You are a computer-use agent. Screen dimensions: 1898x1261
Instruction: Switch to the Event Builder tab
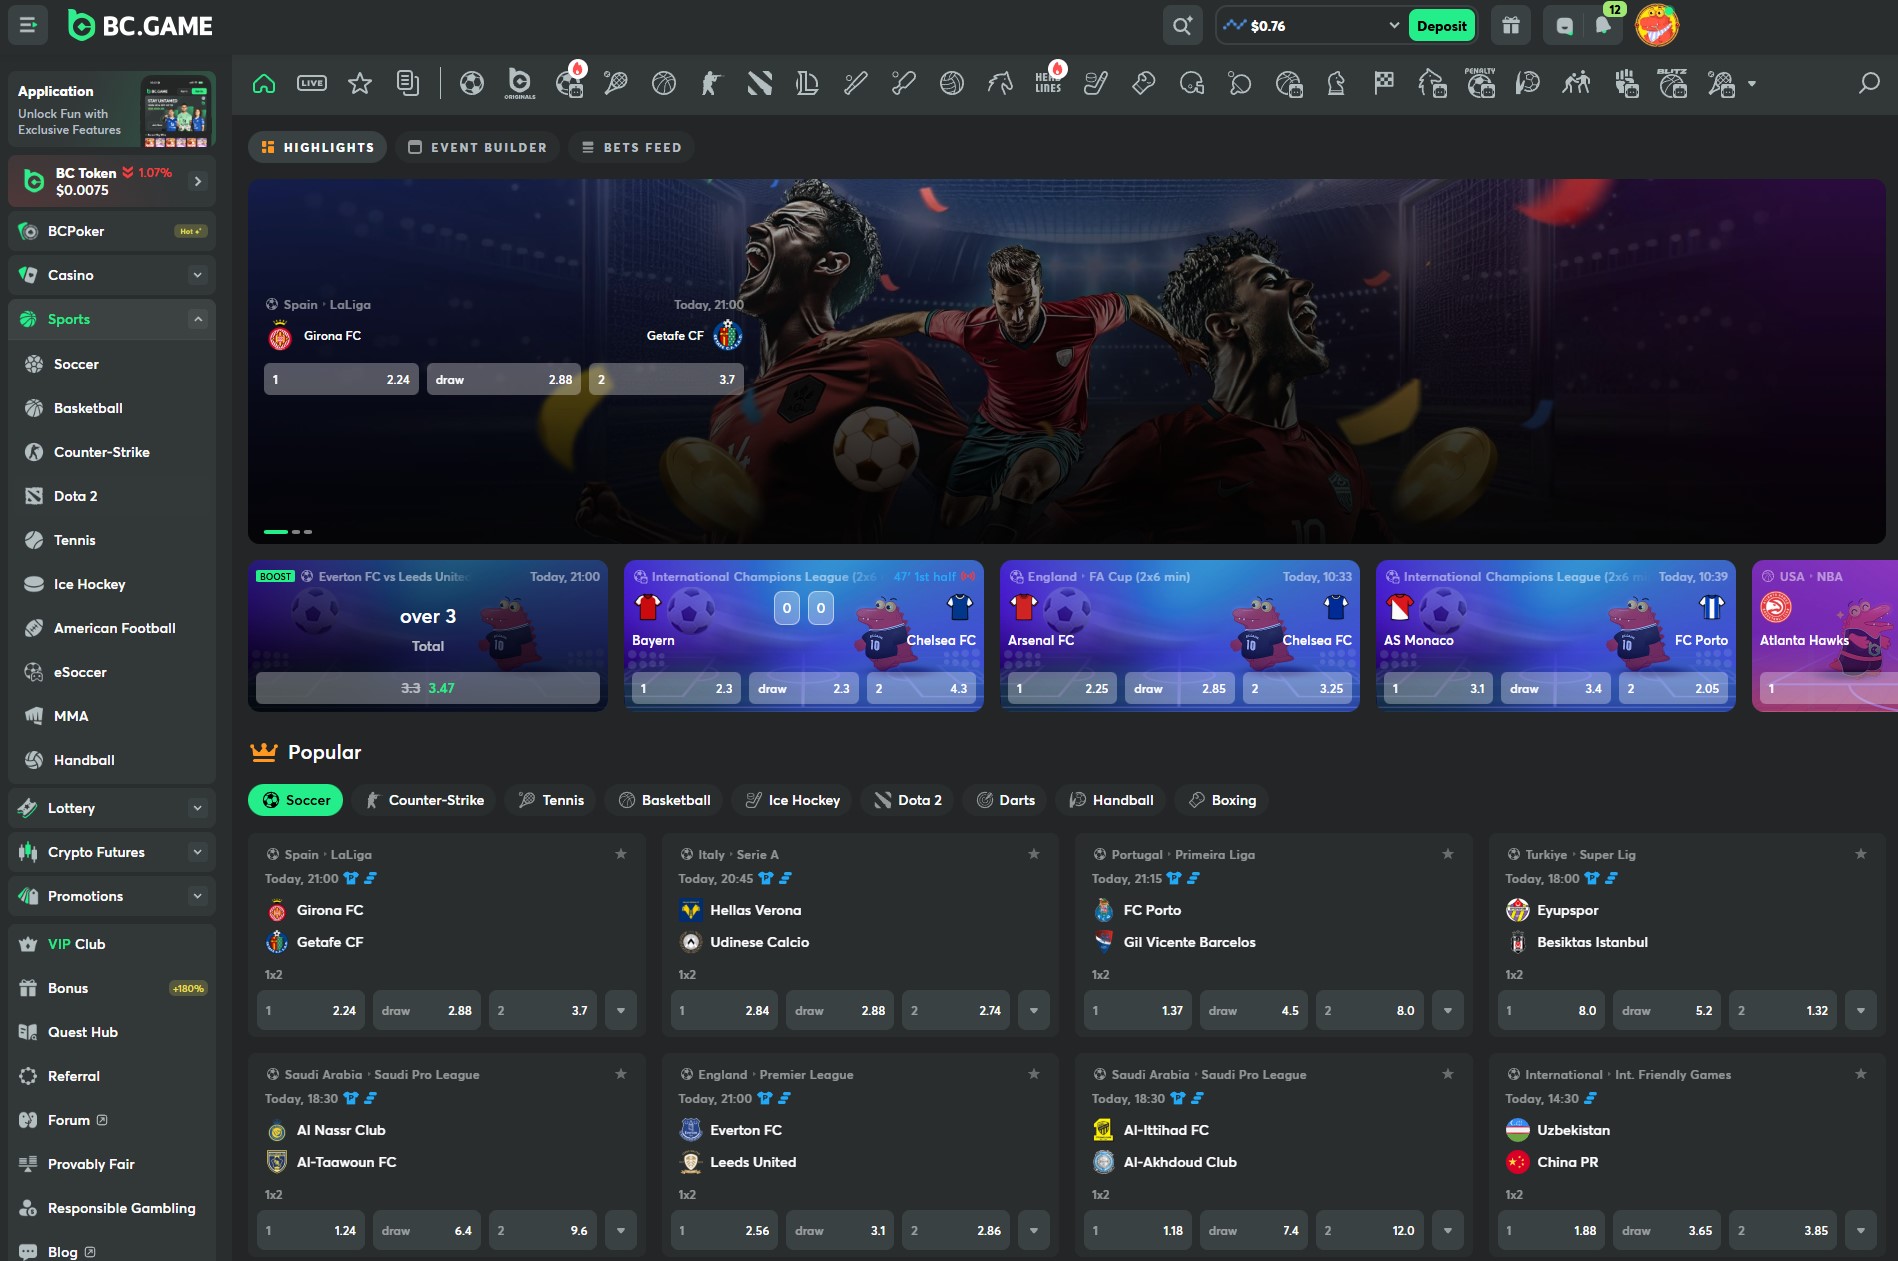pos(478,147)
